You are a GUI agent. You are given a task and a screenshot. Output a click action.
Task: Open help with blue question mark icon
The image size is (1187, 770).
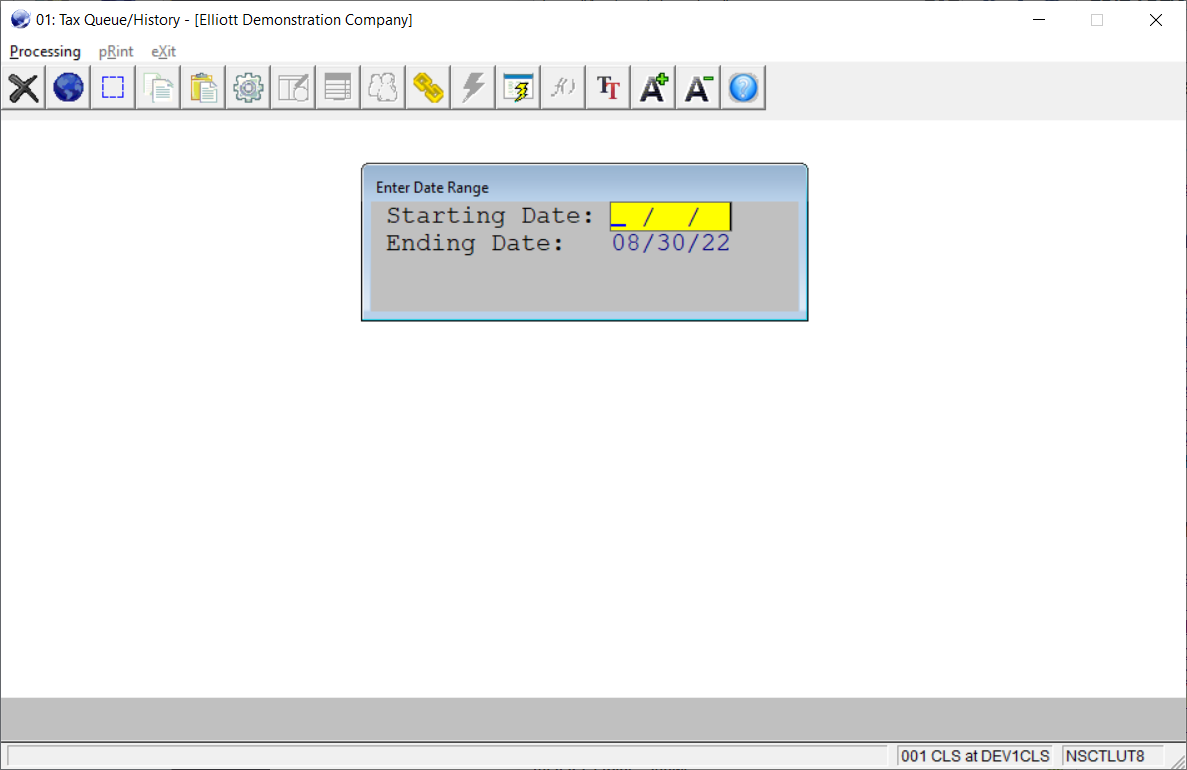coord(743,88)
